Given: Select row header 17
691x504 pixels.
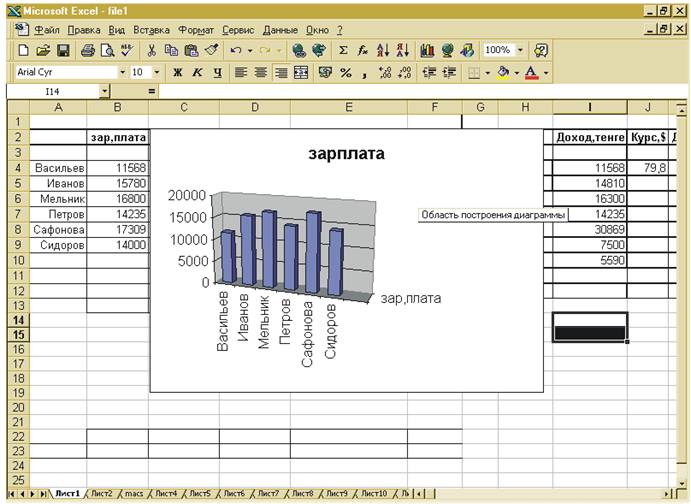Looking at the screenshot, I should click(x=19, y=364).
